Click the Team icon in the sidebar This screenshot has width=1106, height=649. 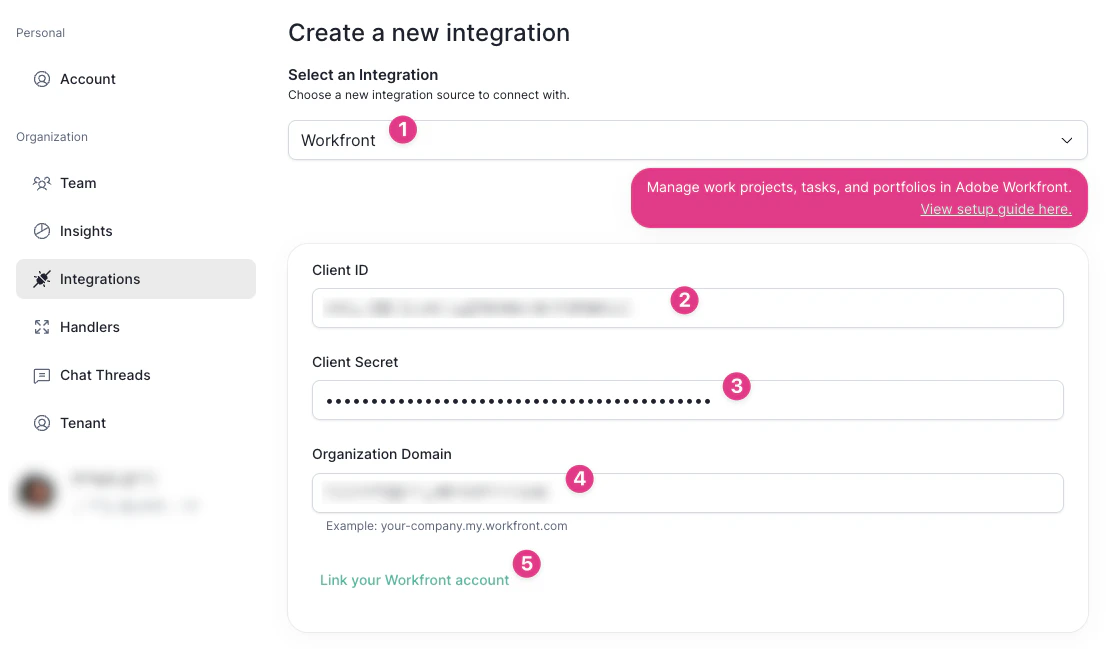[x=41, y=183]
